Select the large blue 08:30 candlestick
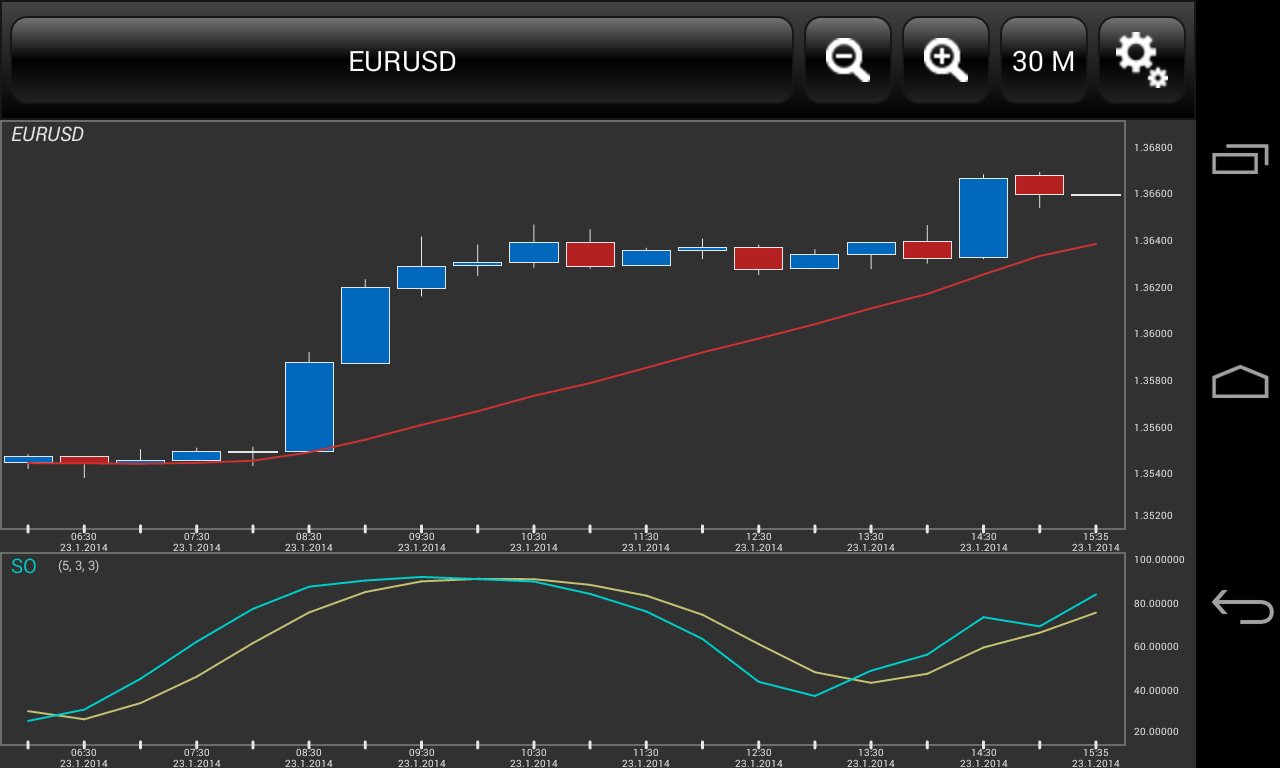 tap(309, 407)
